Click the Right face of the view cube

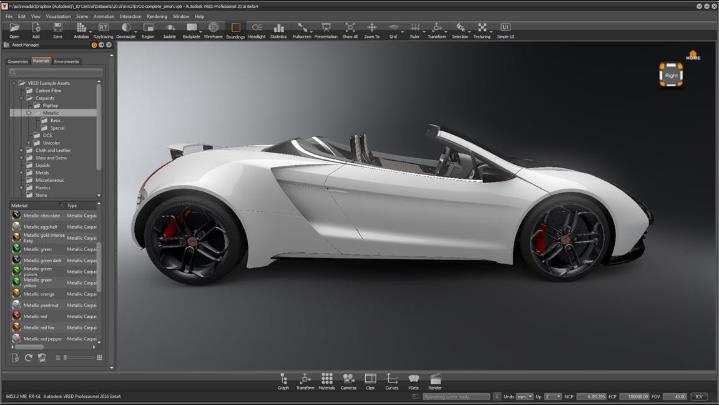click(670, 74)
